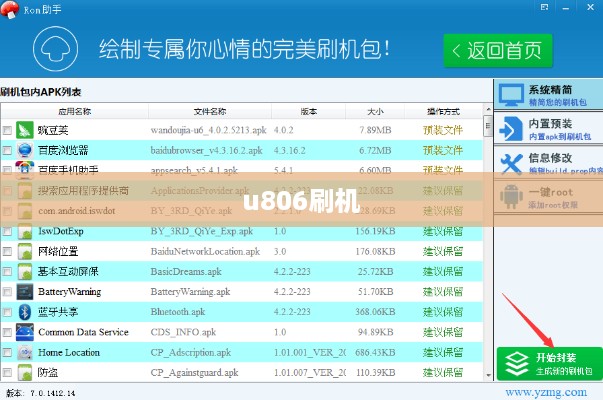Viewport: 603px width, 400px height.
Task: Check the BatteryWarning row checkbox
Action: [7, 292]
